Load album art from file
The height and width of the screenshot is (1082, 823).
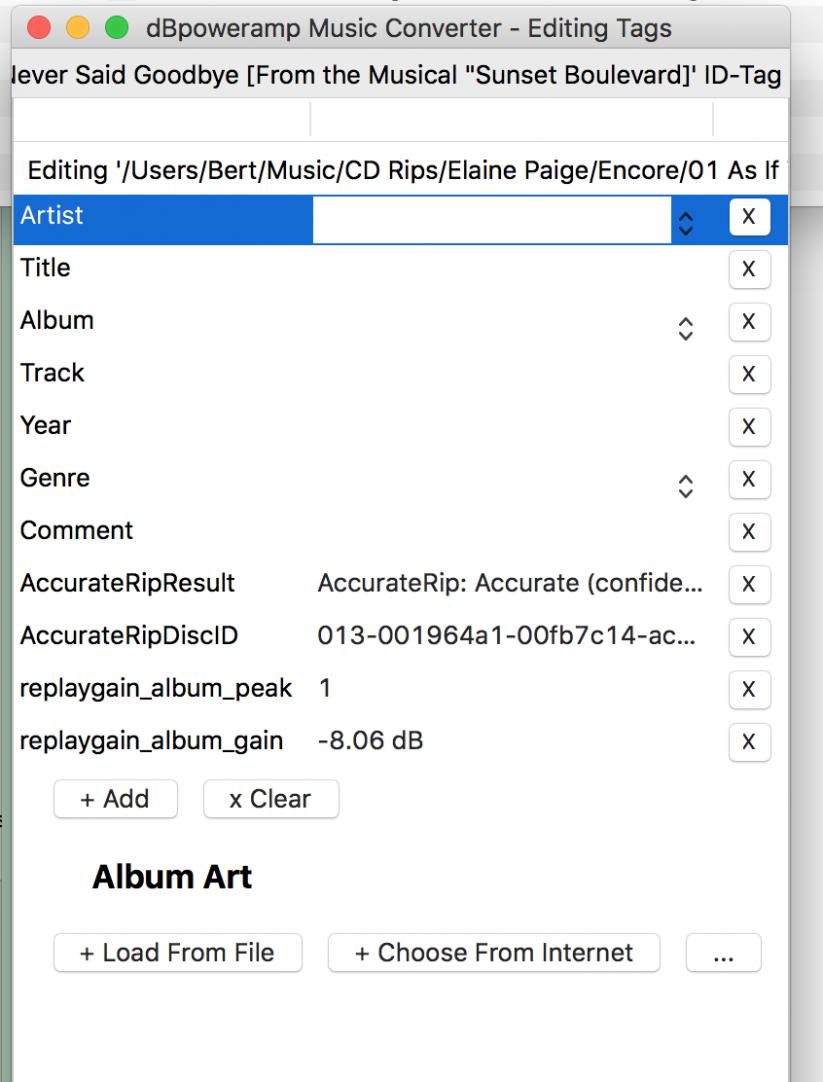coord(177,953)
